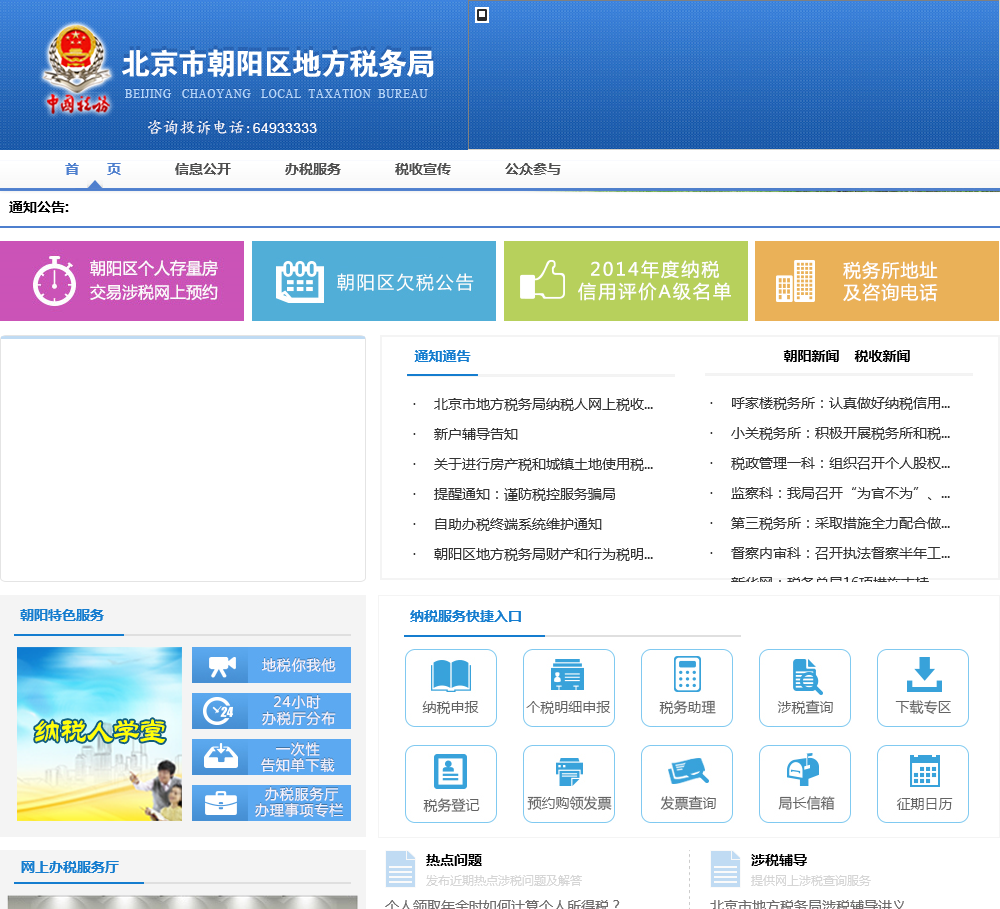The width and height of the screenshot is (1000, 909).
Task: Click the document icon next to 涉税辅导
Action: pyautogui.click(x=726, y=869)
